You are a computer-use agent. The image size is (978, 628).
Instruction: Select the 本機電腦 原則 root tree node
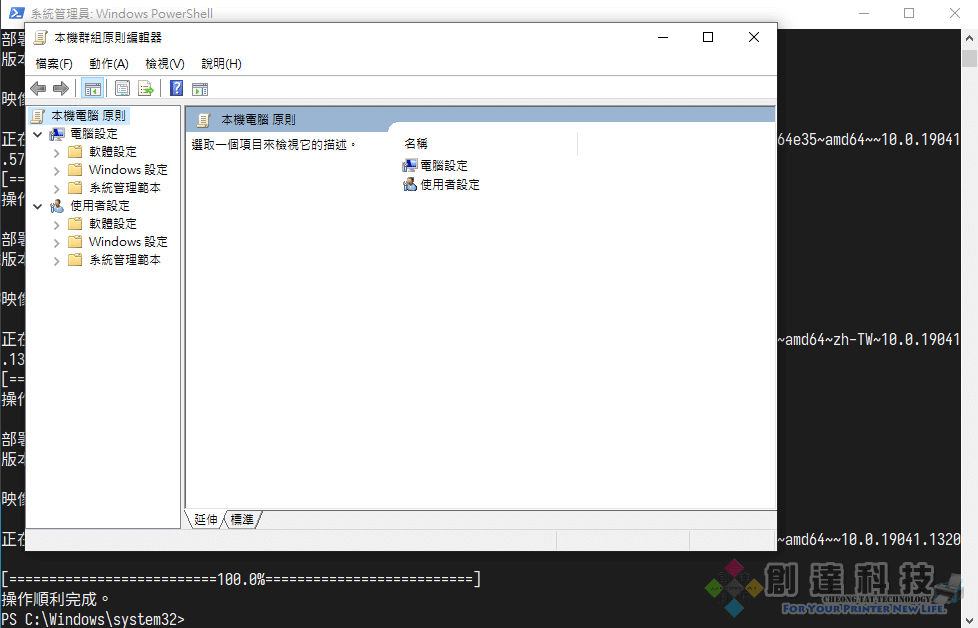coord(88,116)
